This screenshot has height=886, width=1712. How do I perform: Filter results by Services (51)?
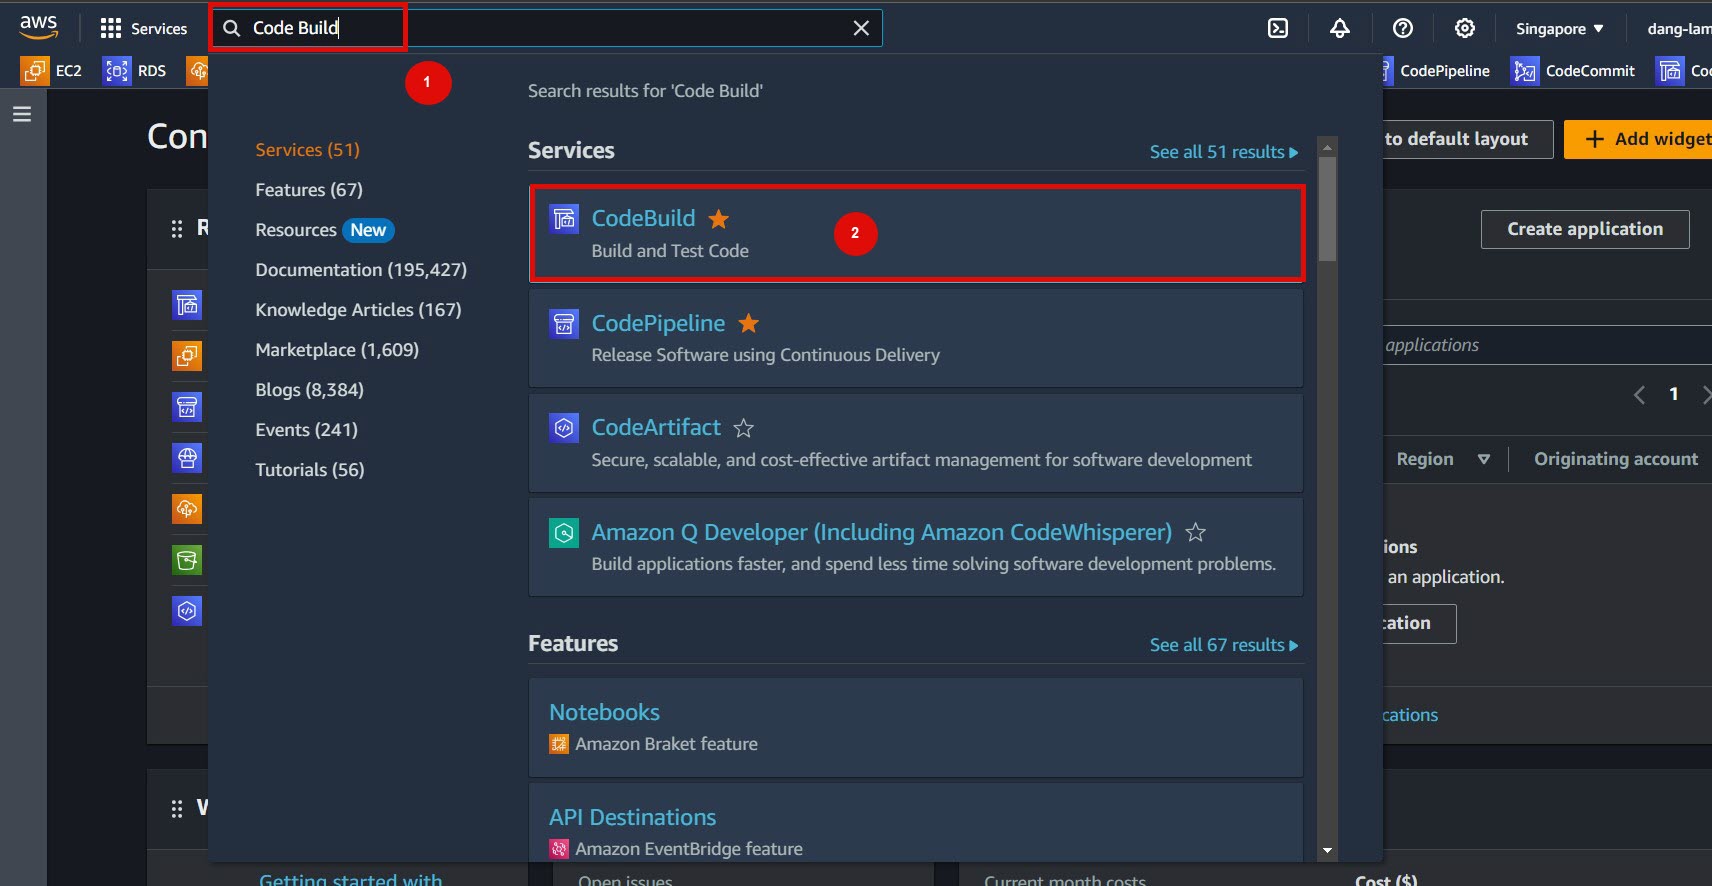pos(307,150)
